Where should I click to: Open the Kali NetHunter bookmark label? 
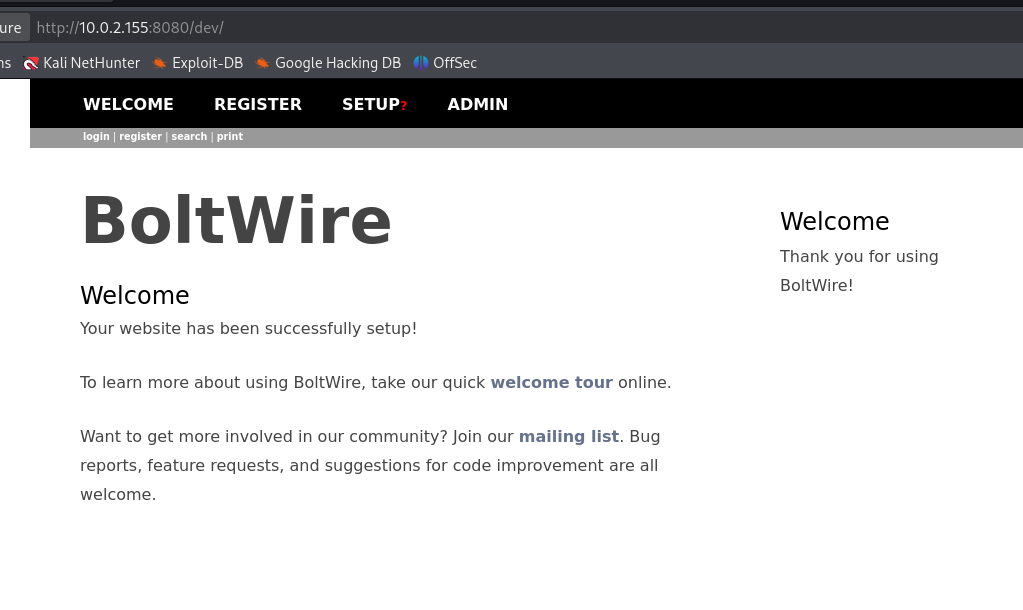point(91,63)
